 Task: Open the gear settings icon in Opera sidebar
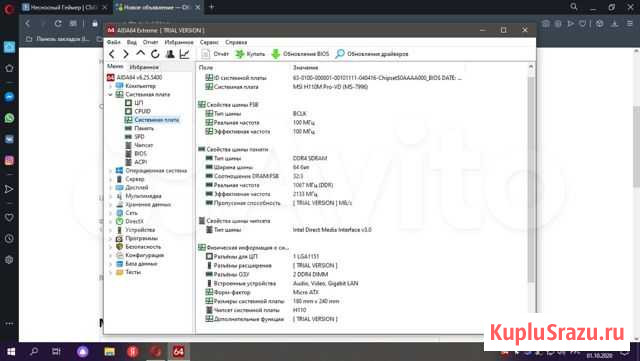(9, 260)
